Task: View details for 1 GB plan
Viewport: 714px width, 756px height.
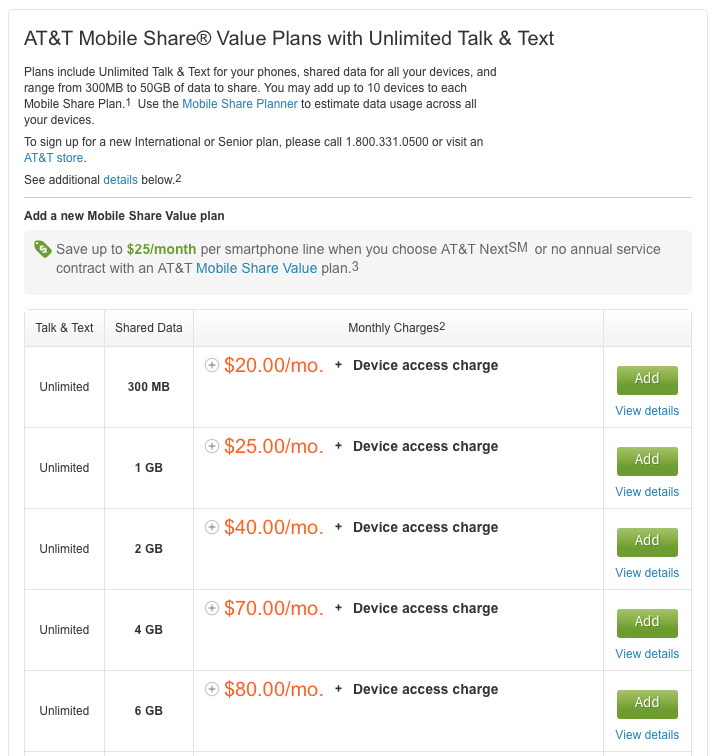Action: click(x=647, y=492)
